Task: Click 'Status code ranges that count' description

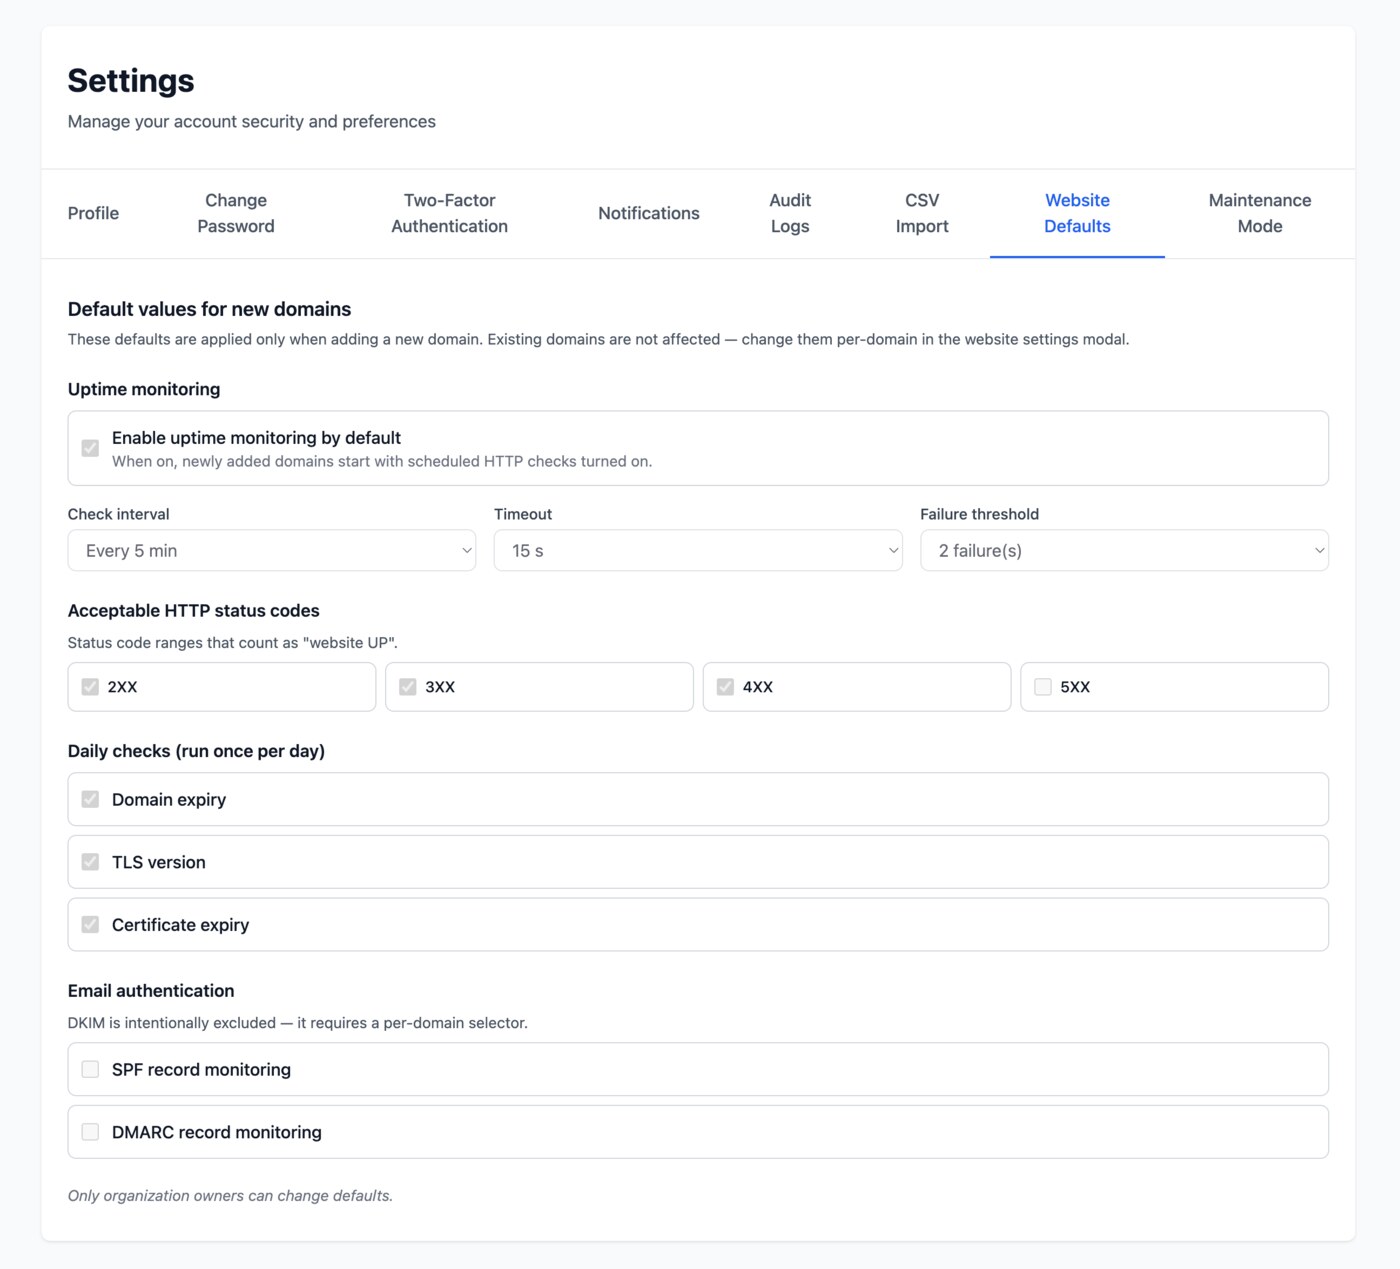Action: 232,643
